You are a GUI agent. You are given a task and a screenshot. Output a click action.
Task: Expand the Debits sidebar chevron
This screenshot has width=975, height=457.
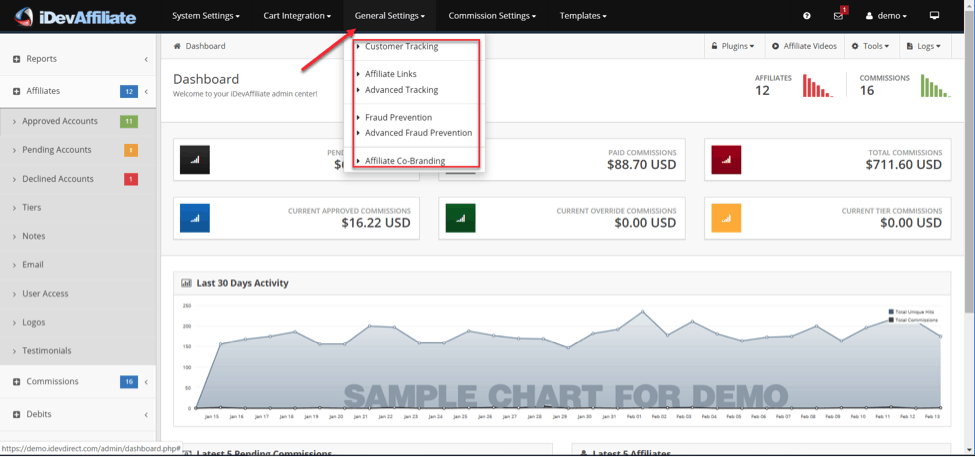pyautogui.click(x=146, y=415)
